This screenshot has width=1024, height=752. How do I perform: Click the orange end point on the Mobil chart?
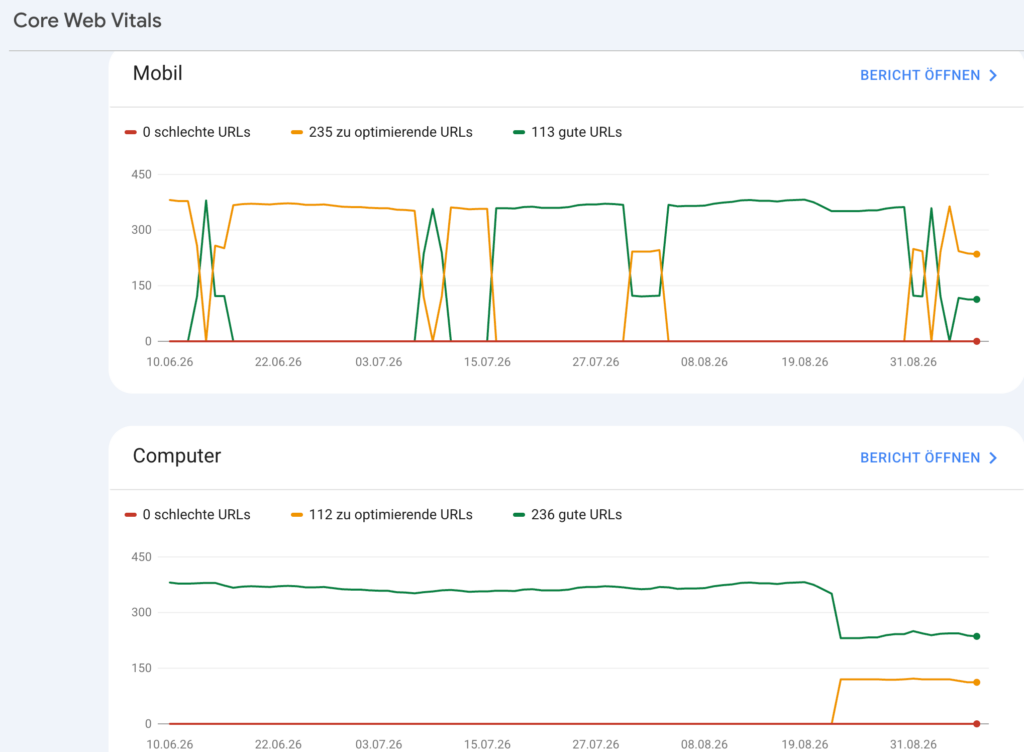[977, 255]
